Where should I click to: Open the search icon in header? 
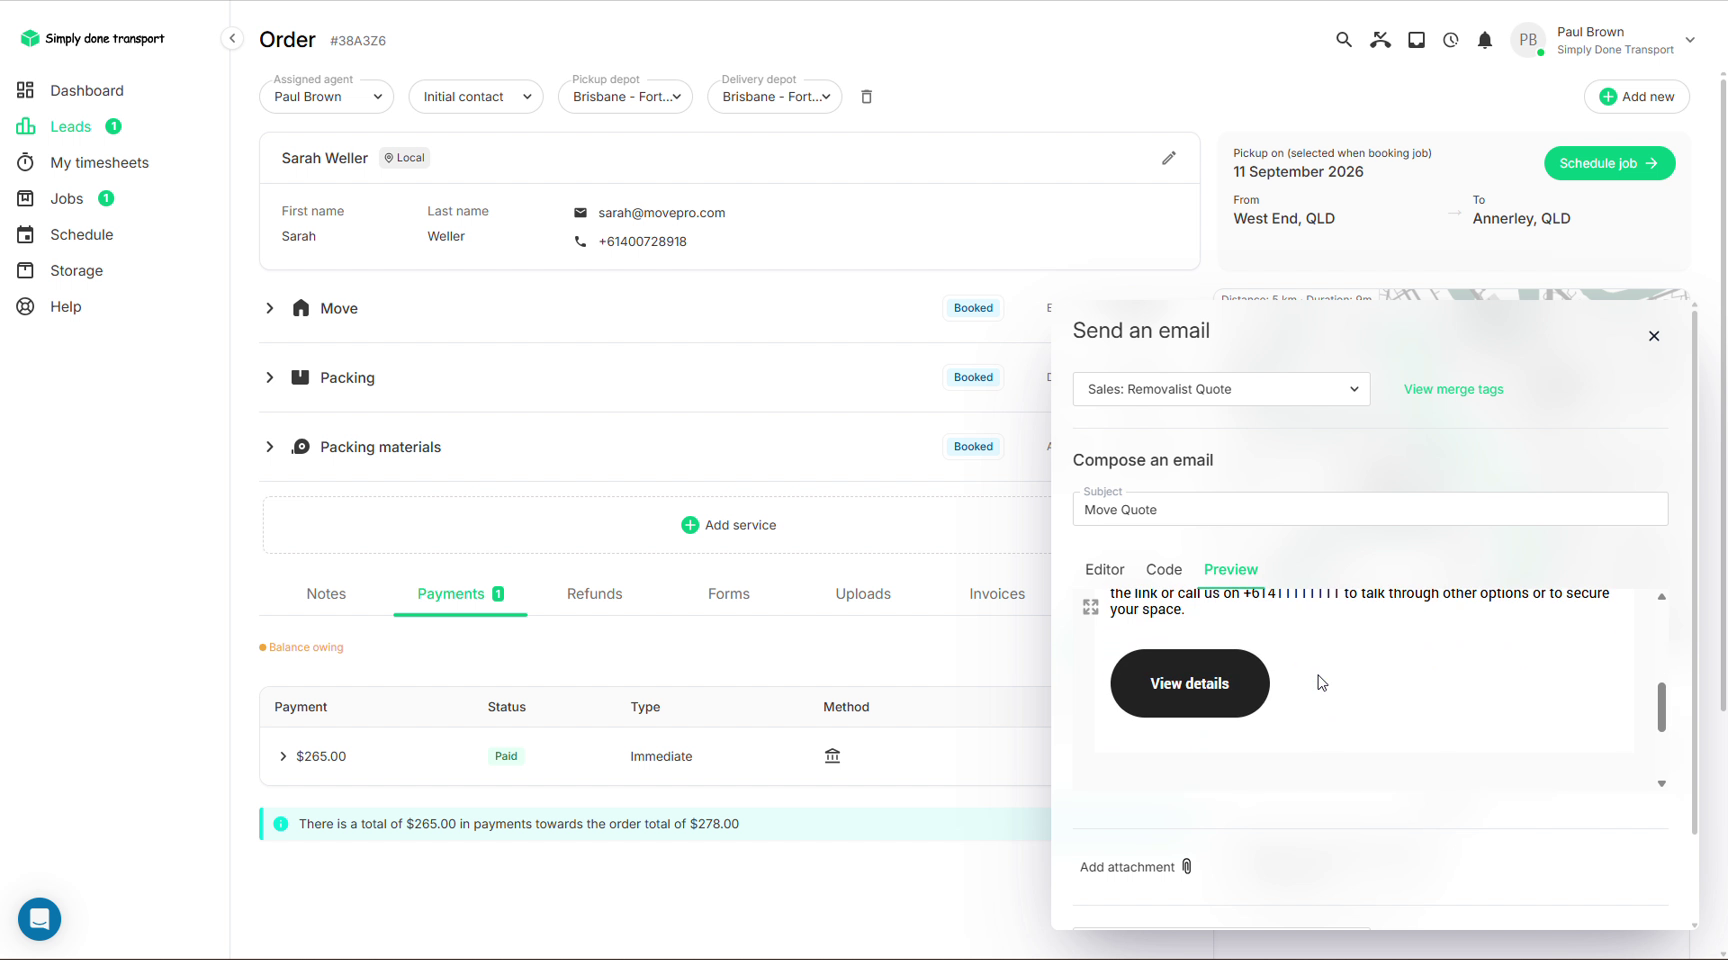click(1343, 40)
